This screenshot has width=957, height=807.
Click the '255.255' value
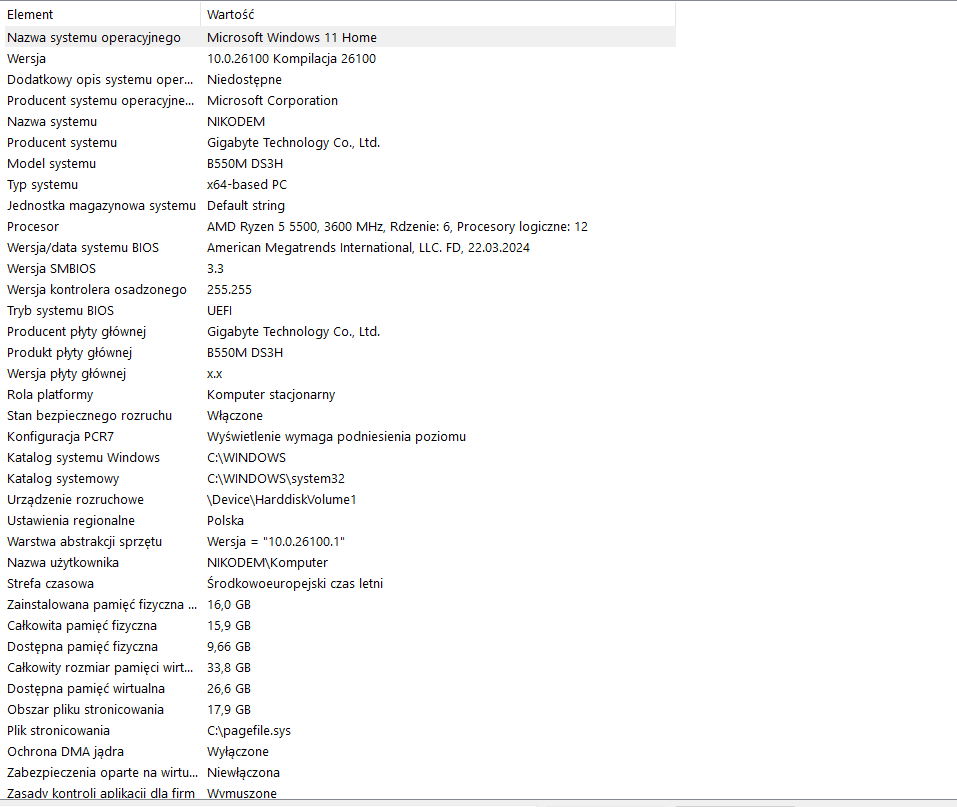[229, 289]
